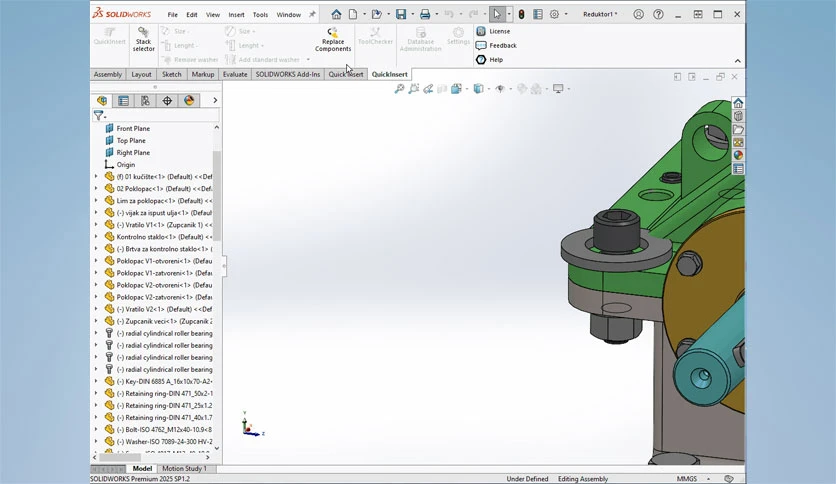
Task: Click the Home icon in the top toolbar
Action: pos(336,14)
